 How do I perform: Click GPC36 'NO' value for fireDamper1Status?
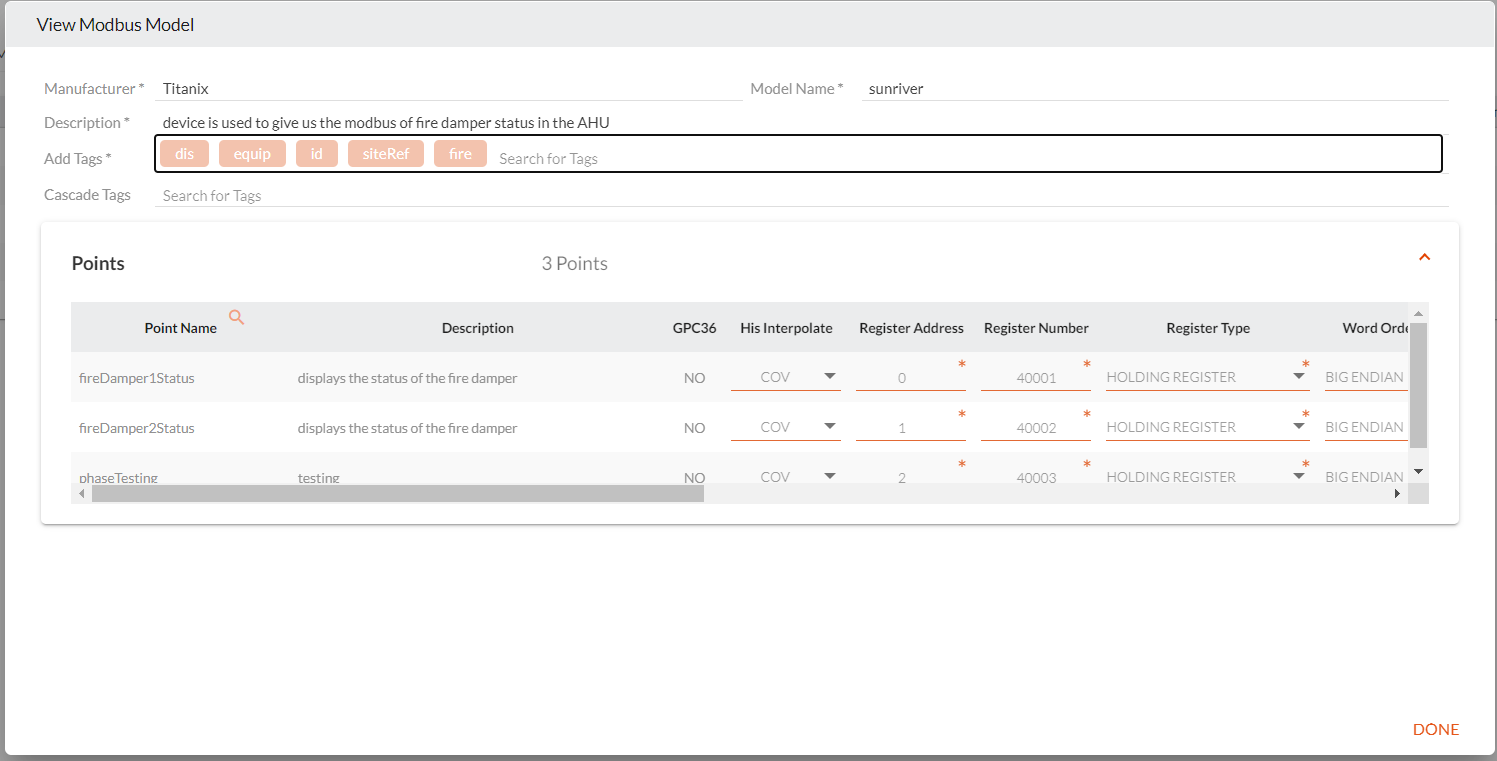[x=694, y=378]
